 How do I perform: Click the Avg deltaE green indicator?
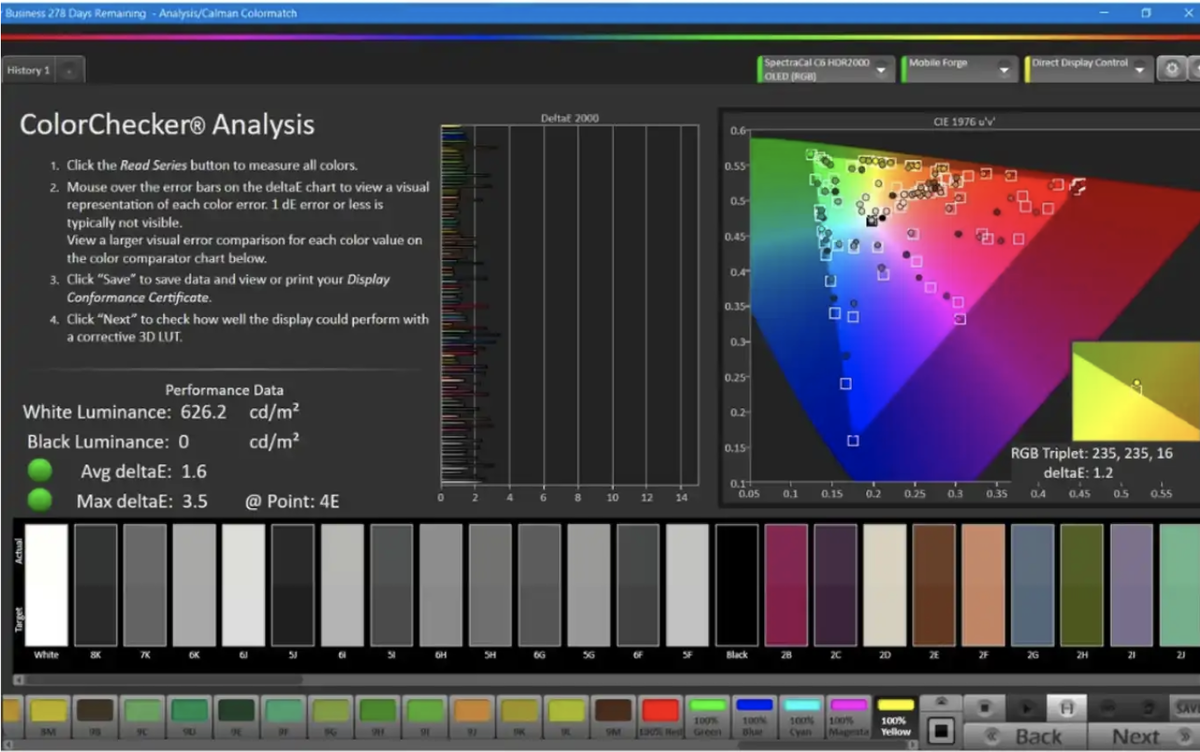coord(40,470)
